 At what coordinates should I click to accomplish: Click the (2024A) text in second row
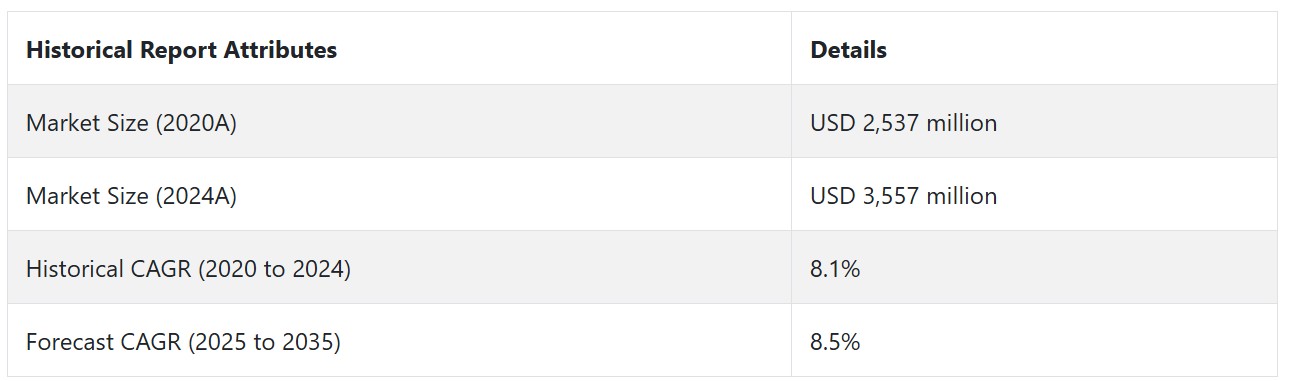point(196,196)
